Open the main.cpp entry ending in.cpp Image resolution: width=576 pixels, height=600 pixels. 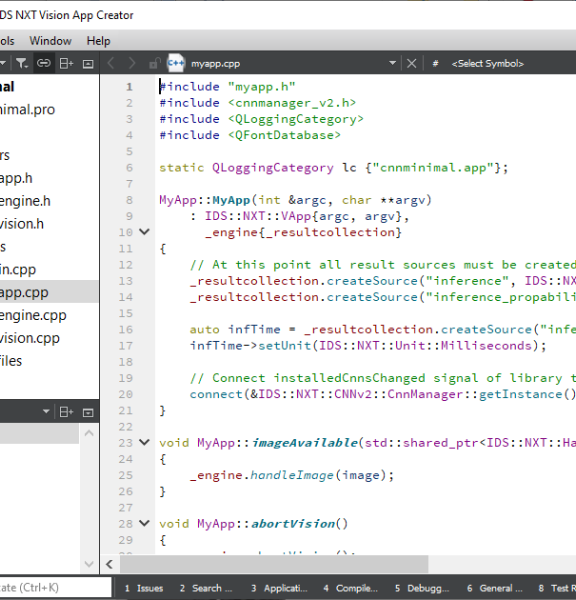coord(18,269)
